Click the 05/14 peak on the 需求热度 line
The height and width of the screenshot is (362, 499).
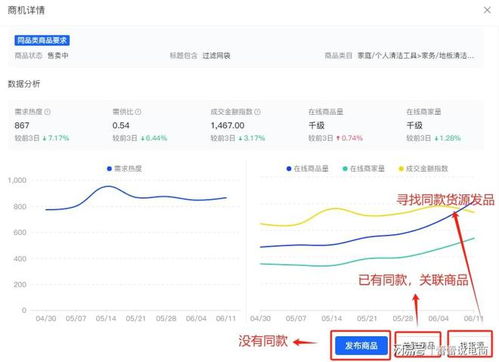pyautogui.click(x=107, y=186)
